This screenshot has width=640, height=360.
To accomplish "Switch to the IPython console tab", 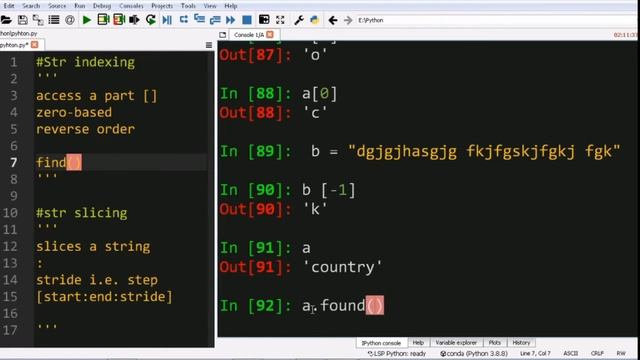I will 381,343.
